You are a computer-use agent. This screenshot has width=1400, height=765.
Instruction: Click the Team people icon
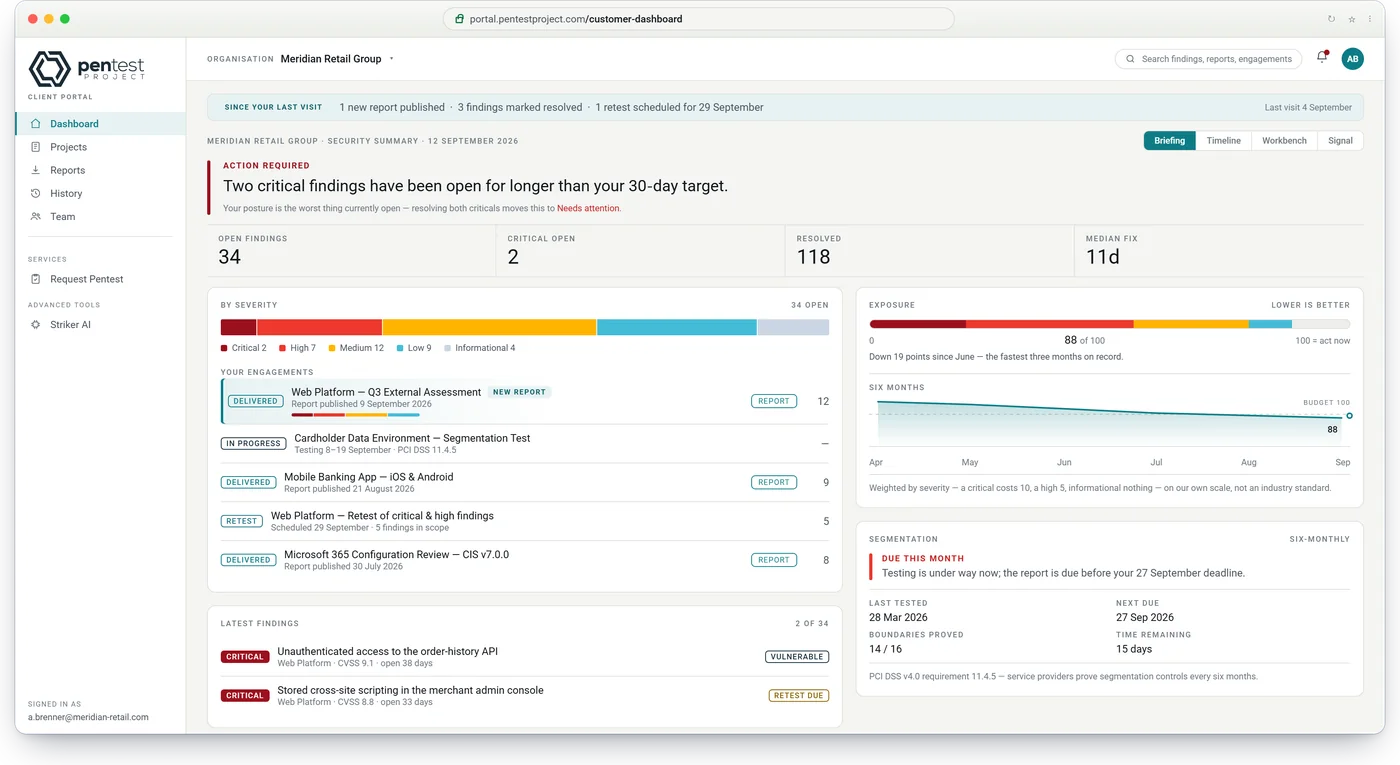coord(36,216)
